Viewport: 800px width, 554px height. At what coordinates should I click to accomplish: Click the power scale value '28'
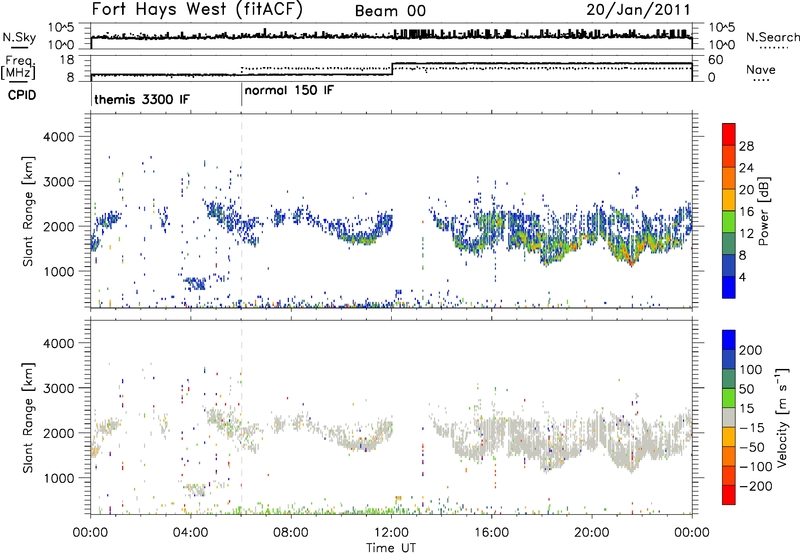746,146
